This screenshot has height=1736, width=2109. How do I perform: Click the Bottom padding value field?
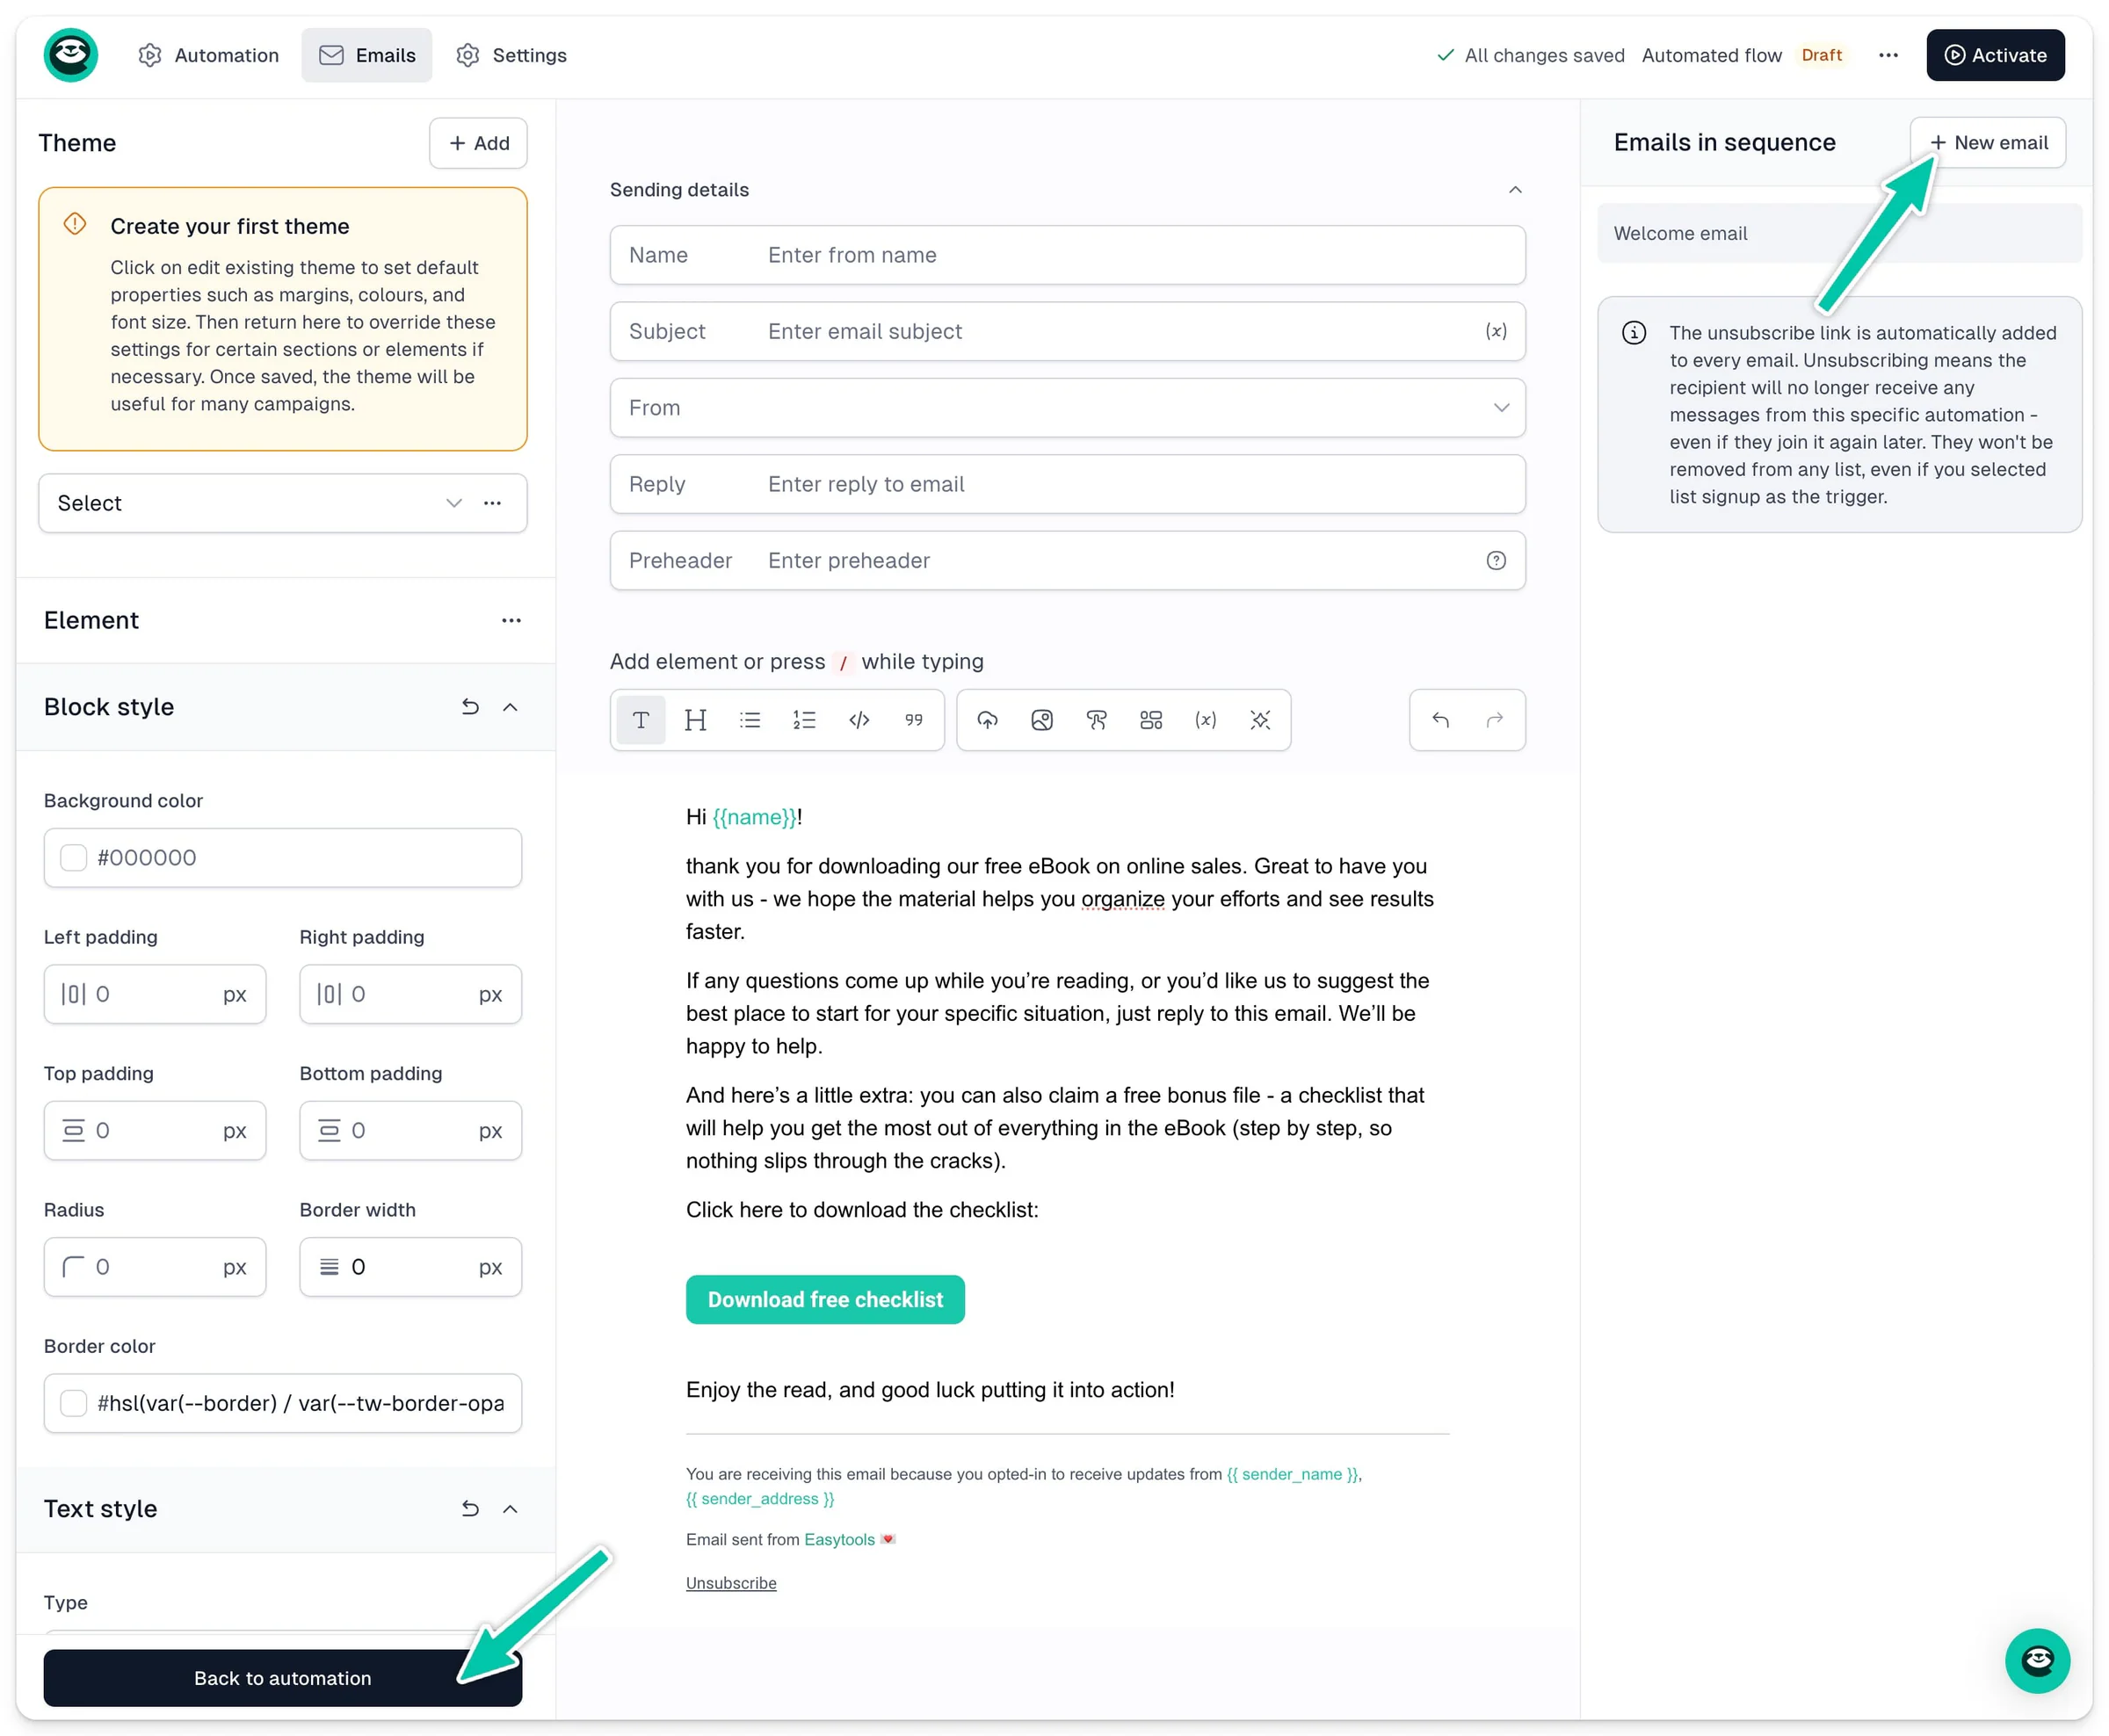(410, 1131)
